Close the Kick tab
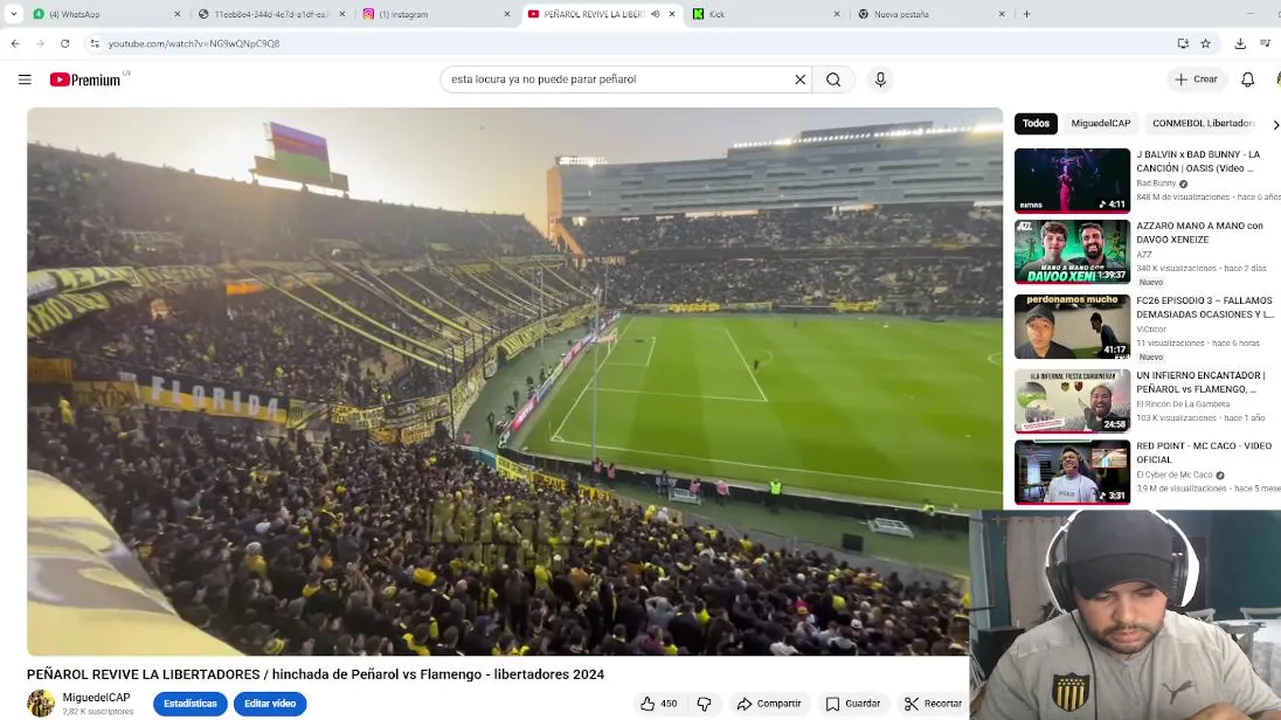Image resolution: width=1281 pixels, height=720 pixels. click(837, 14)
